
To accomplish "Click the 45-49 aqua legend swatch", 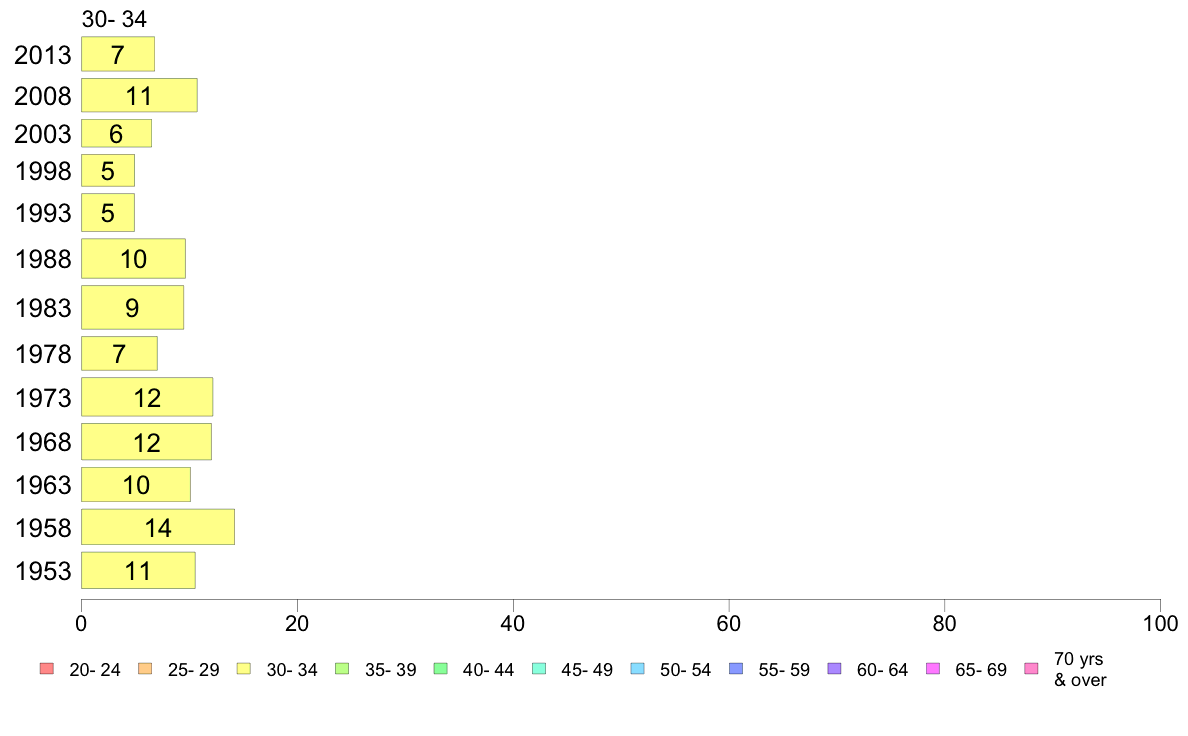I will tap(538, 669).
